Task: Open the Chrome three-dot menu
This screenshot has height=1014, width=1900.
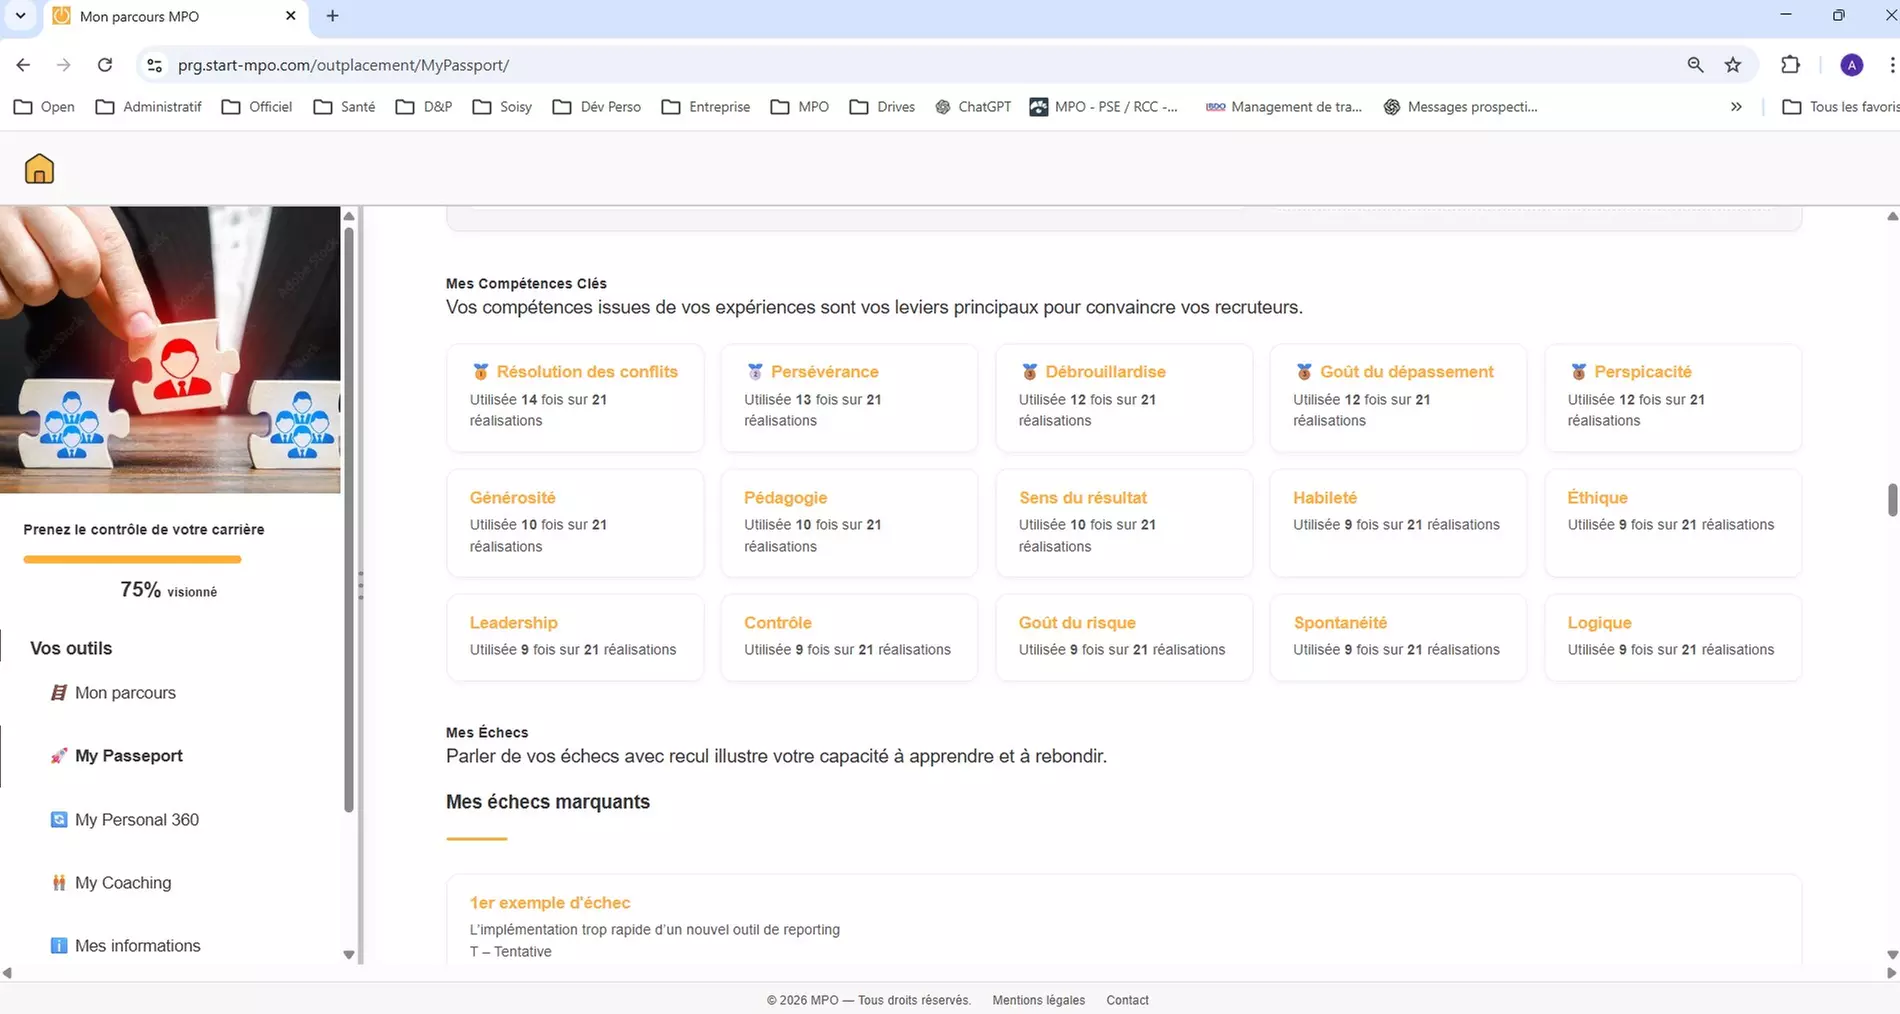Action: tap(1892, 64)
